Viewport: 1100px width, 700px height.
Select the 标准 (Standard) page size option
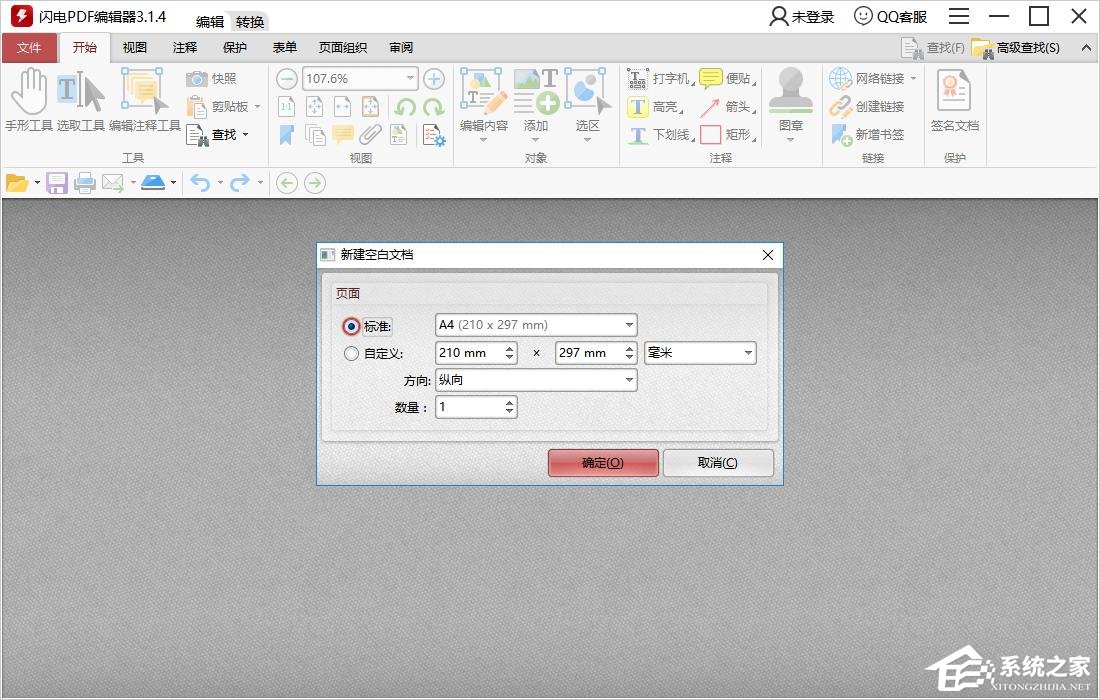[352, 326]
